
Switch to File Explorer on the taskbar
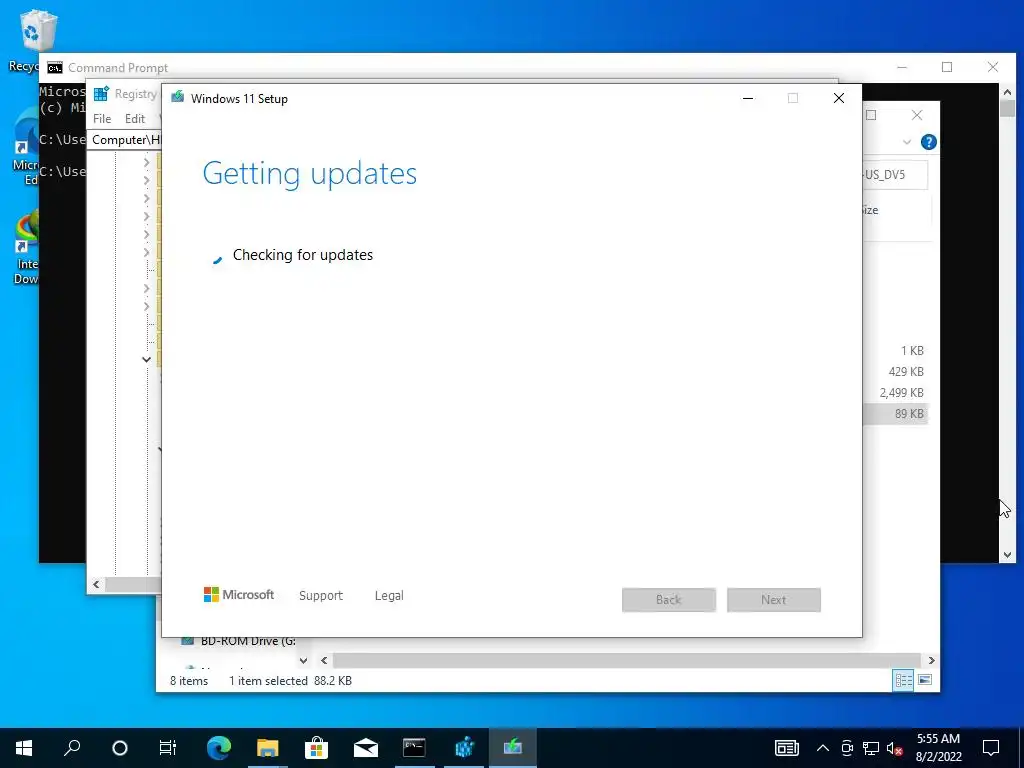[x=267, y=747]
